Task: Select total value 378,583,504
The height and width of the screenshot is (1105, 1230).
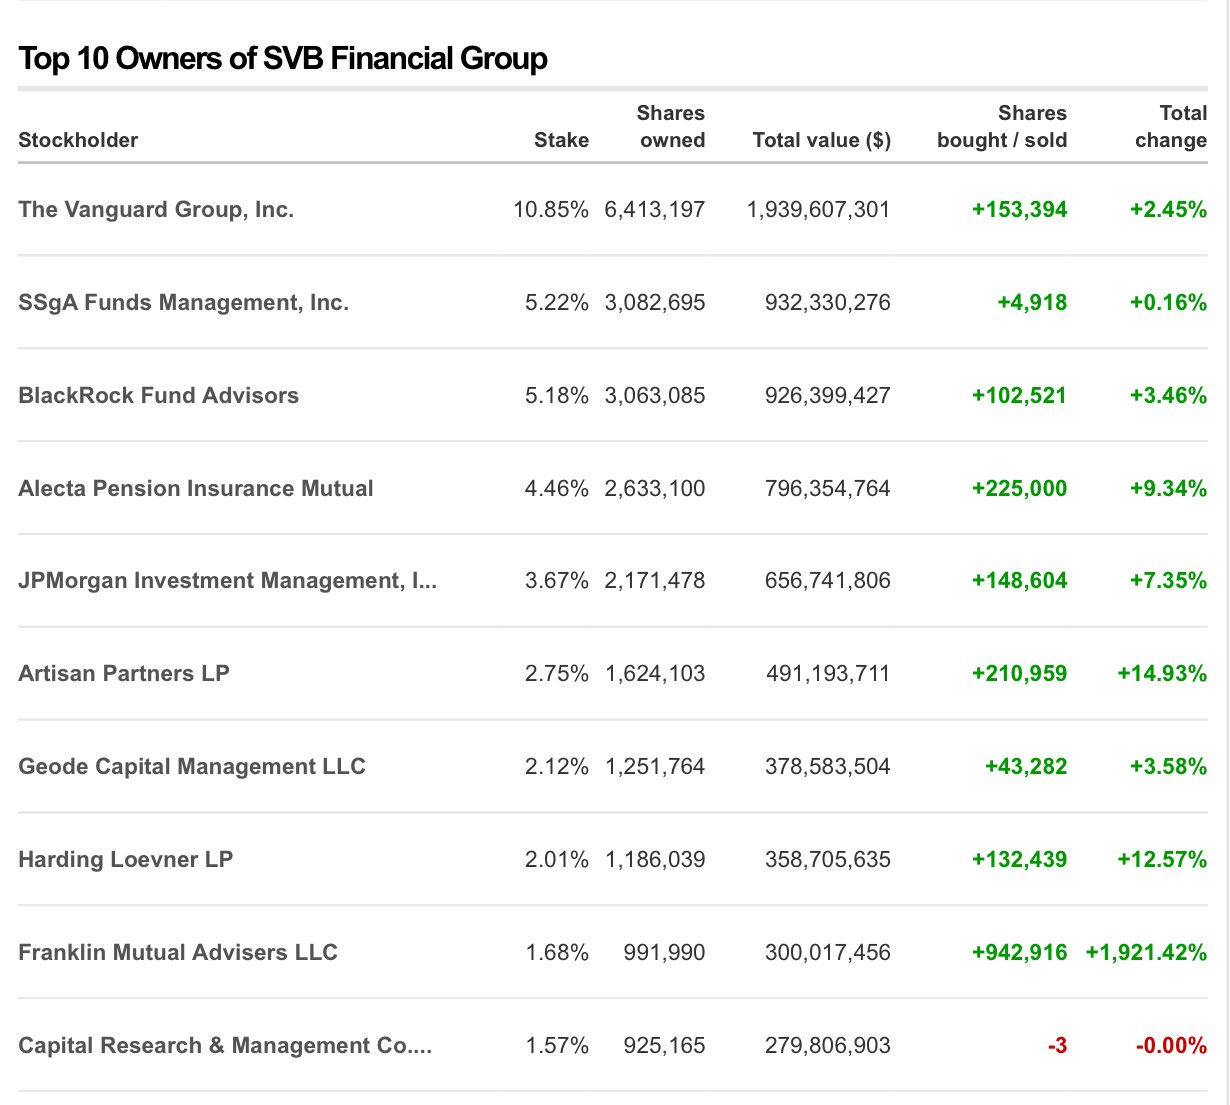Action: click(827, 767)
